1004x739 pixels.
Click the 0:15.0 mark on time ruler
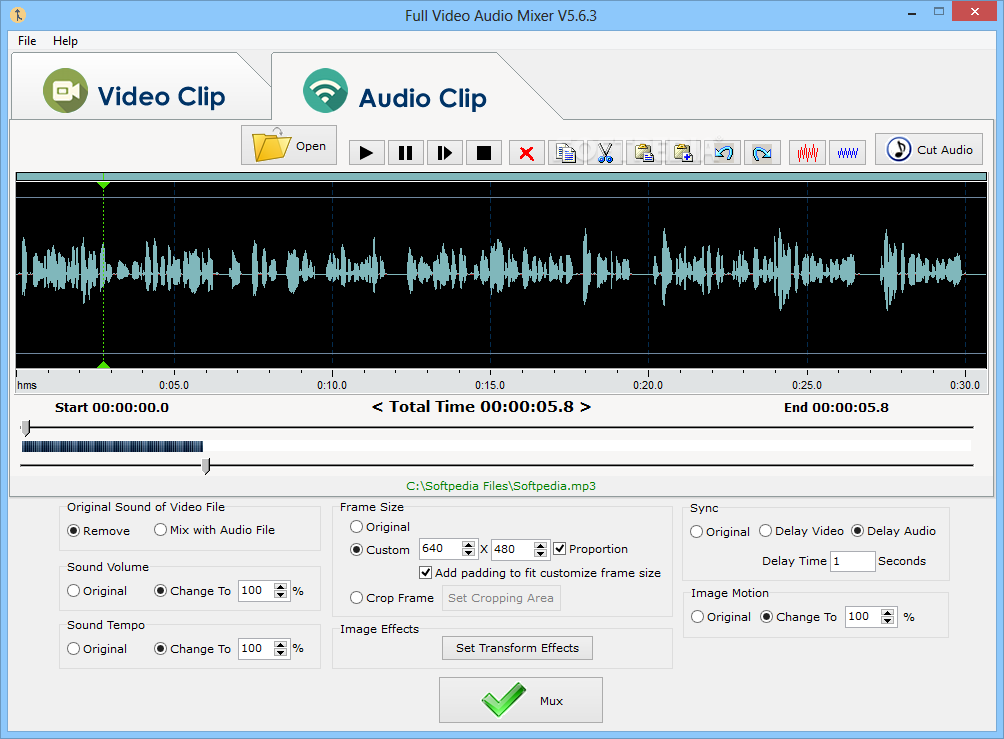[490, 385]
